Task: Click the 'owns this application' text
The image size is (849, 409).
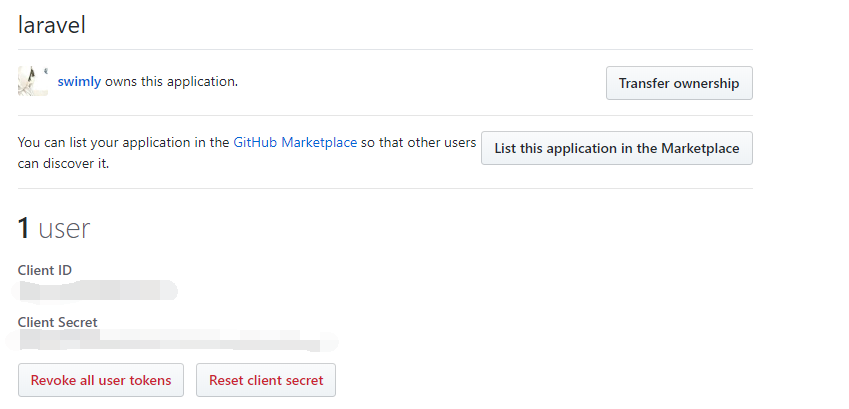Action: [171, 82]
